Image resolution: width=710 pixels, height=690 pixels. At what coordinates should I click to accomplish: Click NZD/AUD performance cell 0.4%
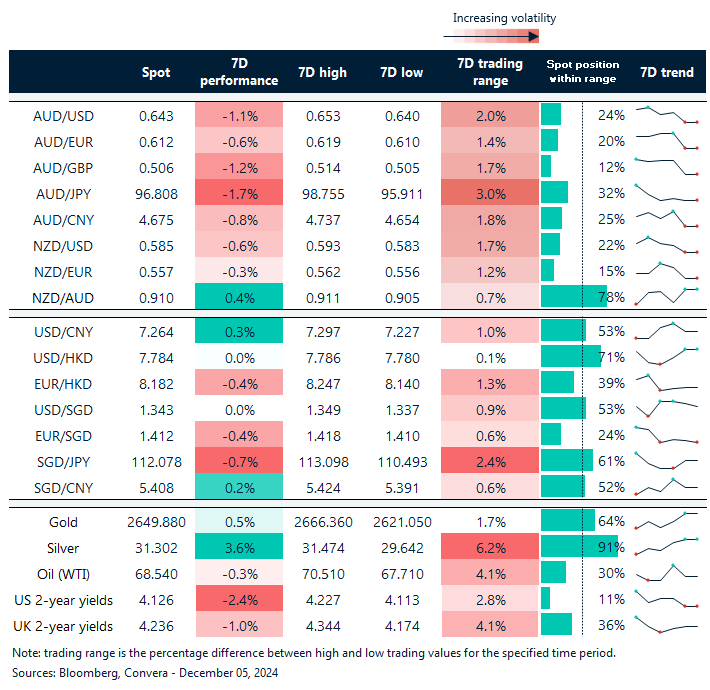point(239,297)
